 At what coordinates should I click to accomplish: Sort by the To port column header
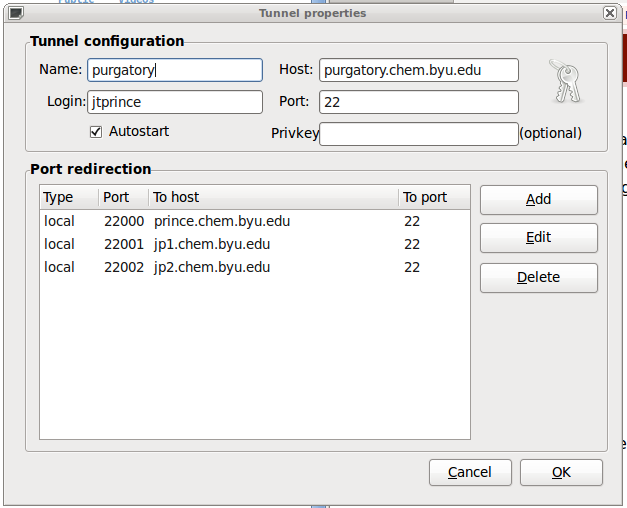pos(433,197)
